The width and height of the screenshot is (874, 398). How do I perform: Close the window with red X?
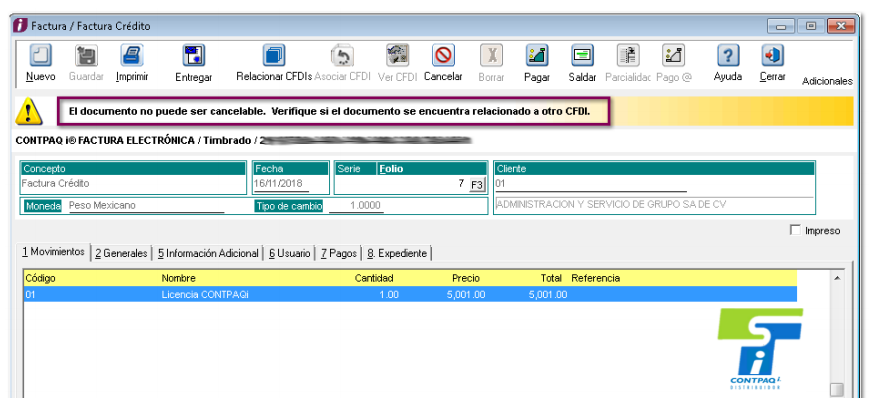(842, 26)
